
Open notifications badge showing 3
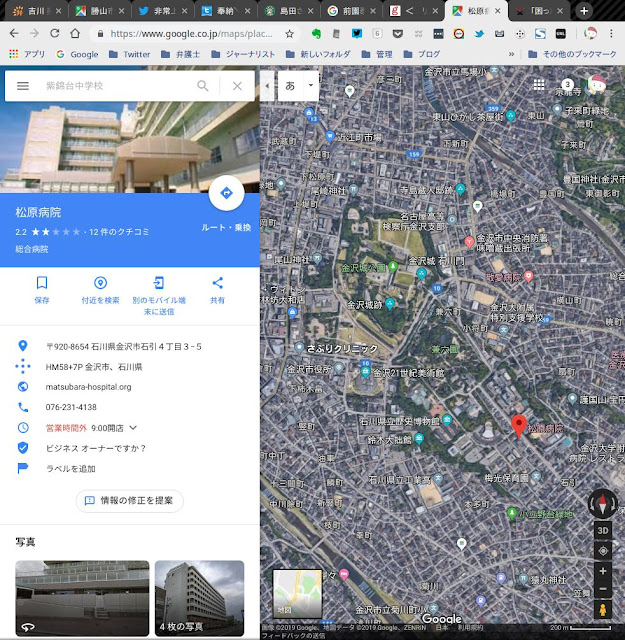567,85
